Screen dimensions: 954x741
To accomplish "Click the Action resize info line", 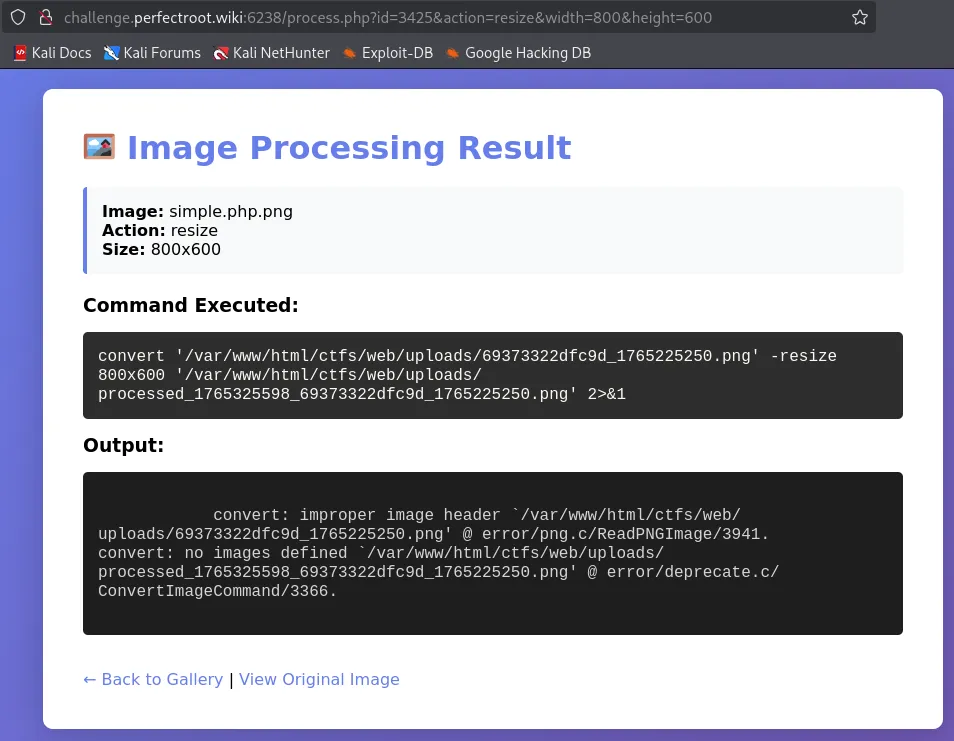I will pyautogui.click(x=160, y=231).
